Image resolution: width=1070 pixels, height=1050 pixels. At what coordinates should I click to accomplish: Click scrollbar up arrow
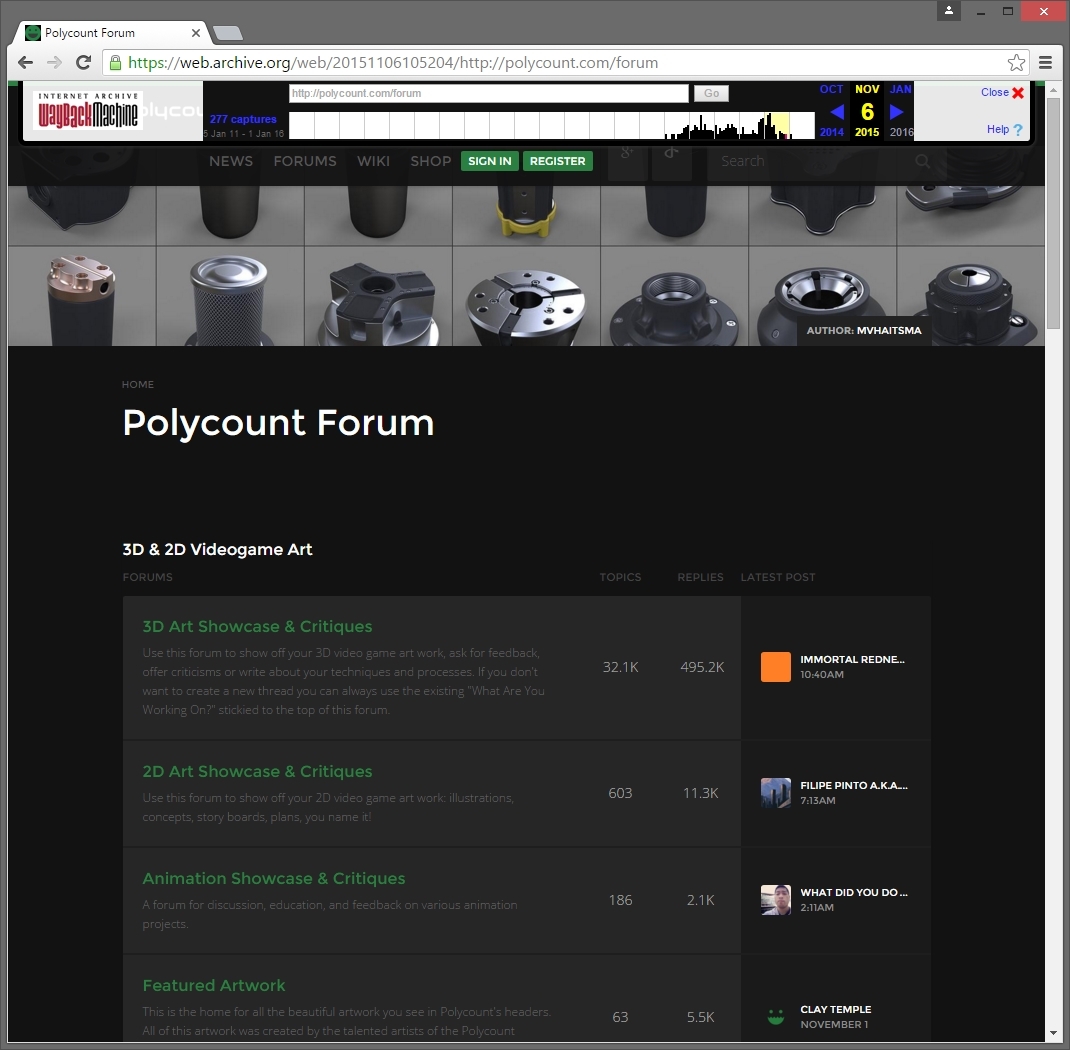click(x=1053, y=89)
